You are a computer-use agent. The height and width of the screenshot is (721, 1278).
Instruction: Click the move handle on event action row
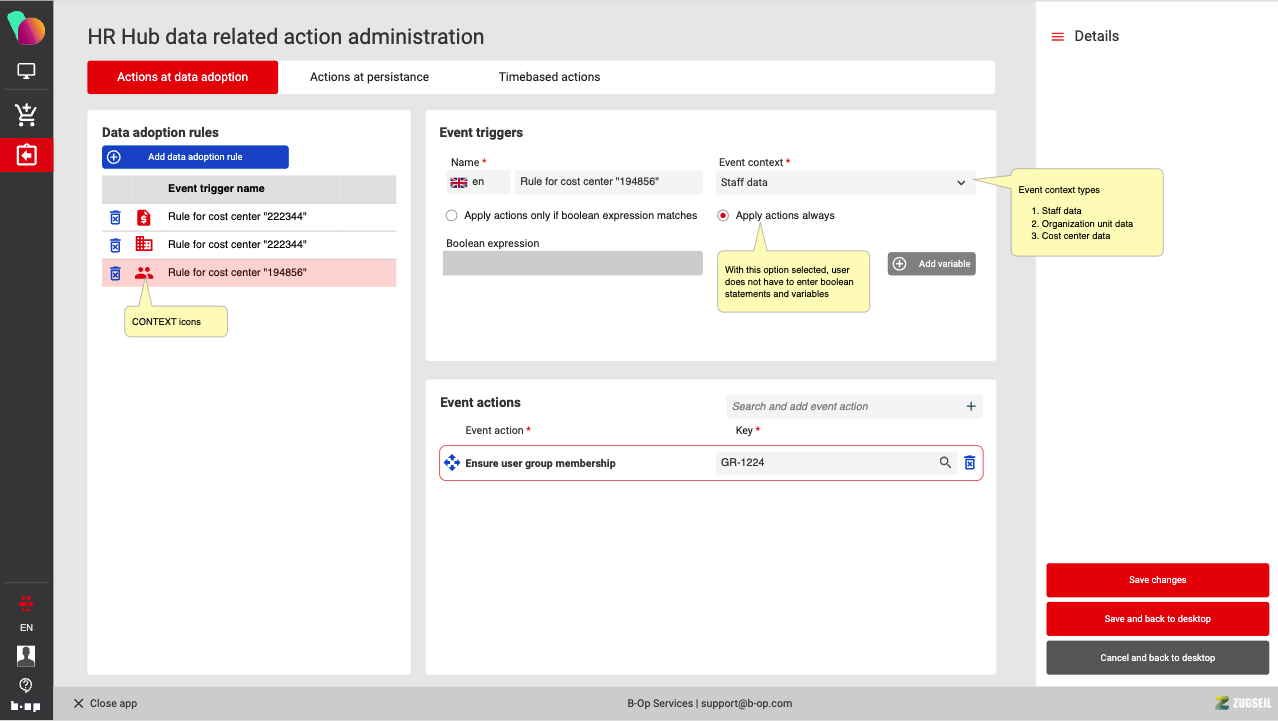[x=451, y=463]
